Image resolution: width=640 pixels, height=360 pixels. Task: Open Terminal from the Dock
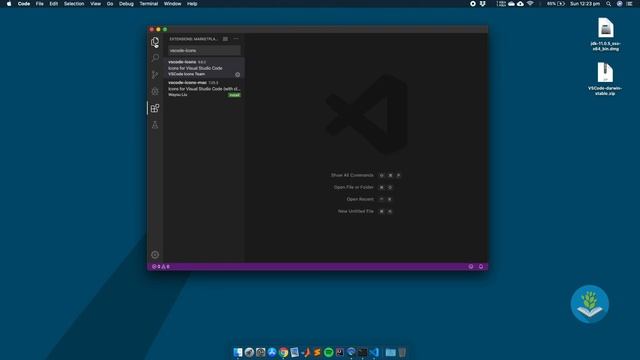point(362,352)
